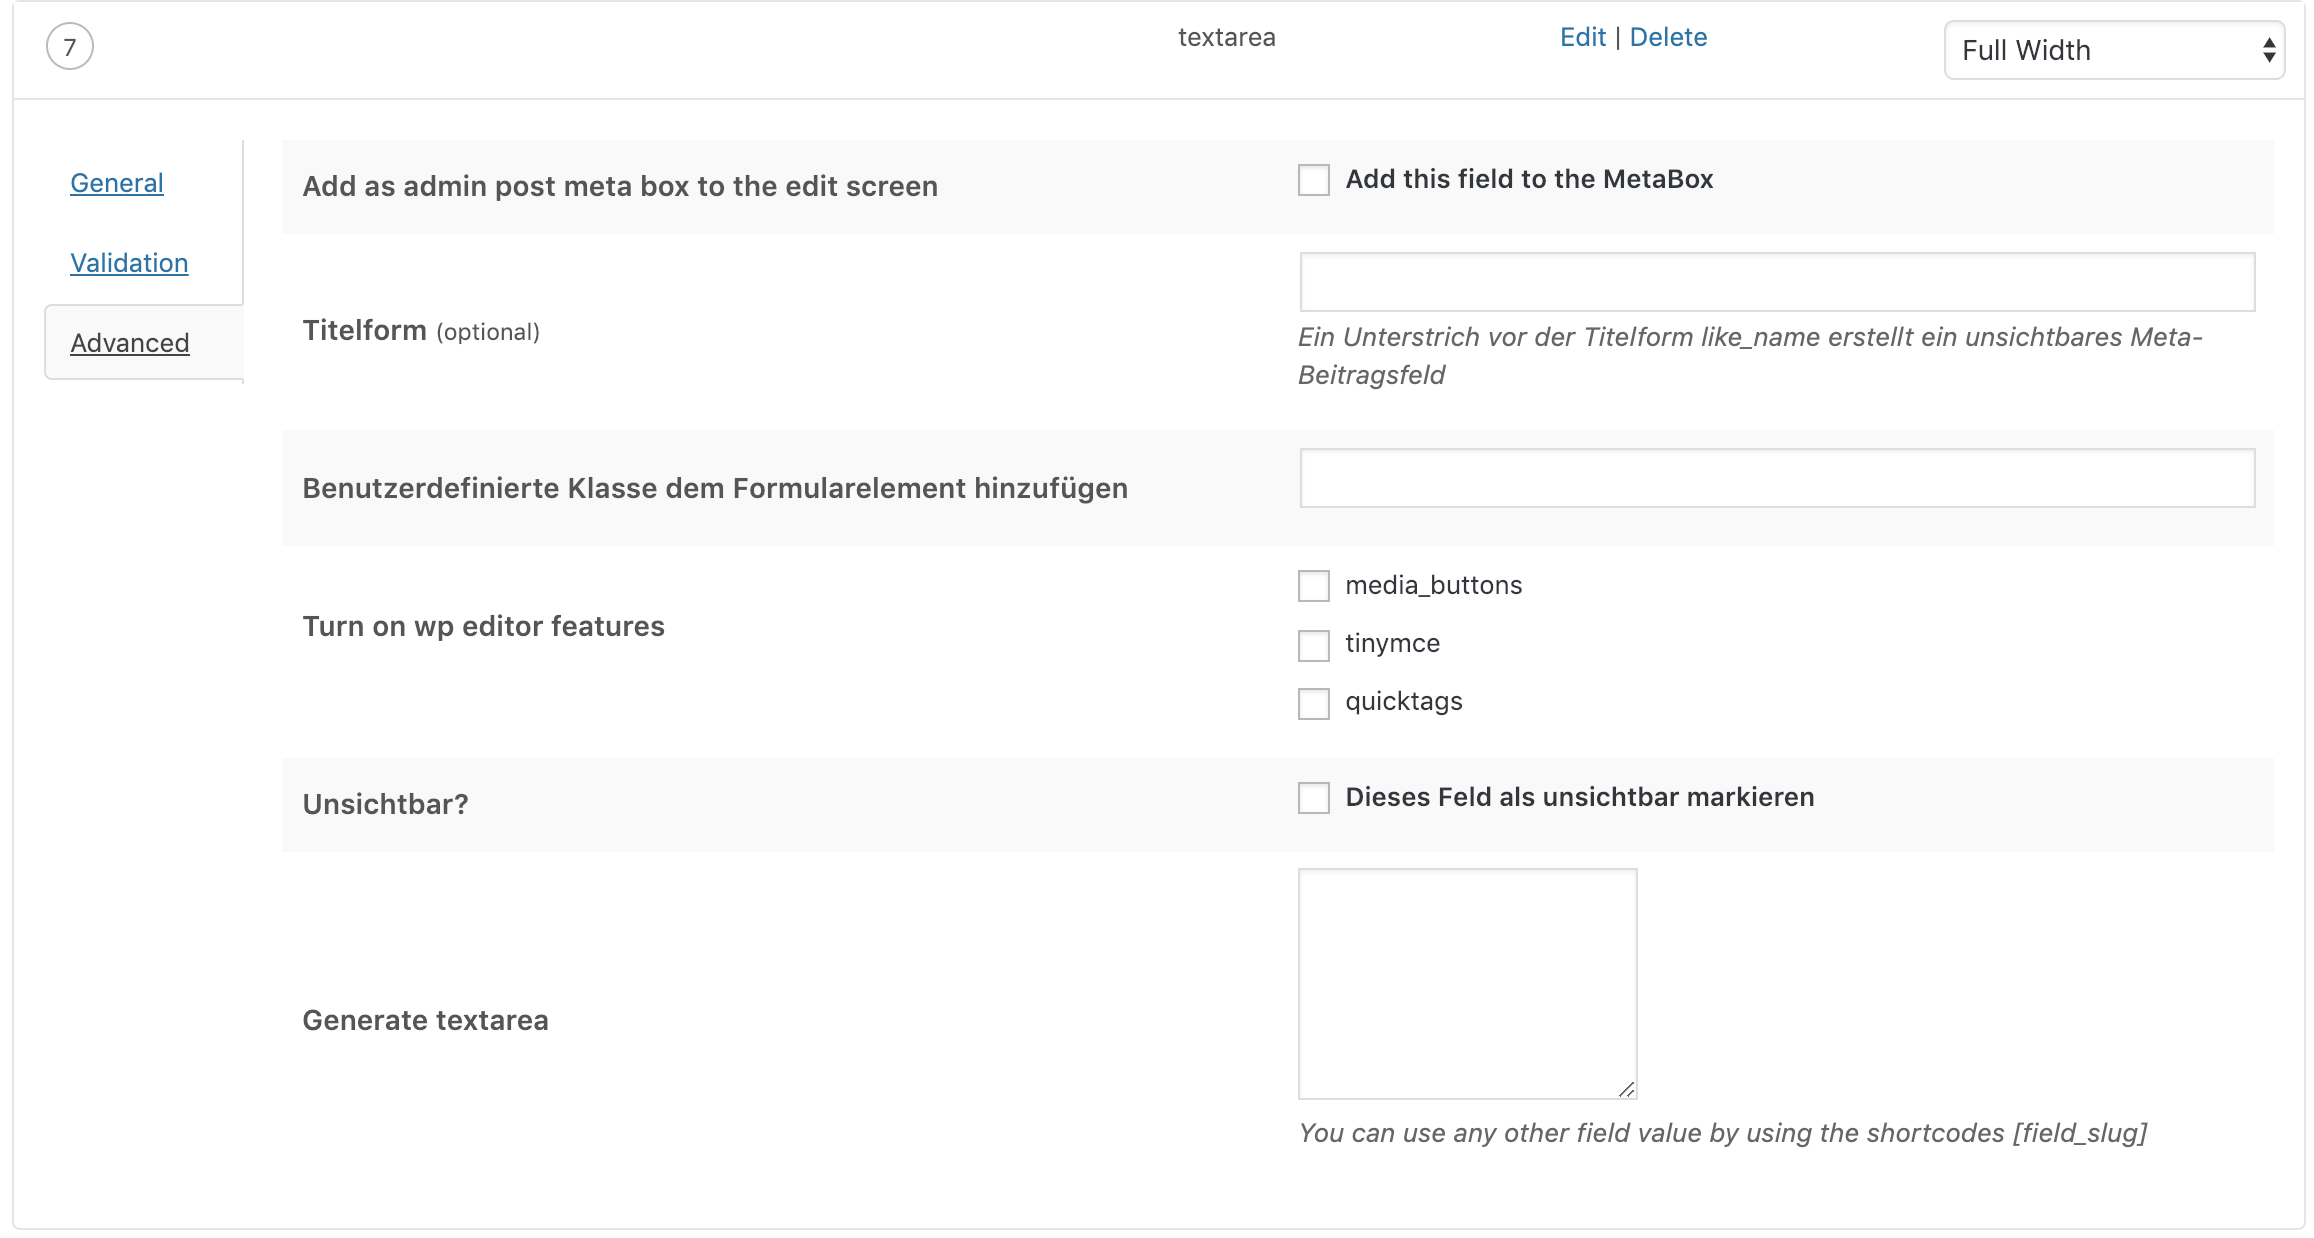This screenshot has height=1238, width=2314.
Task: Enable Add this field to the MetaBox
Action: coord(1313,180)
